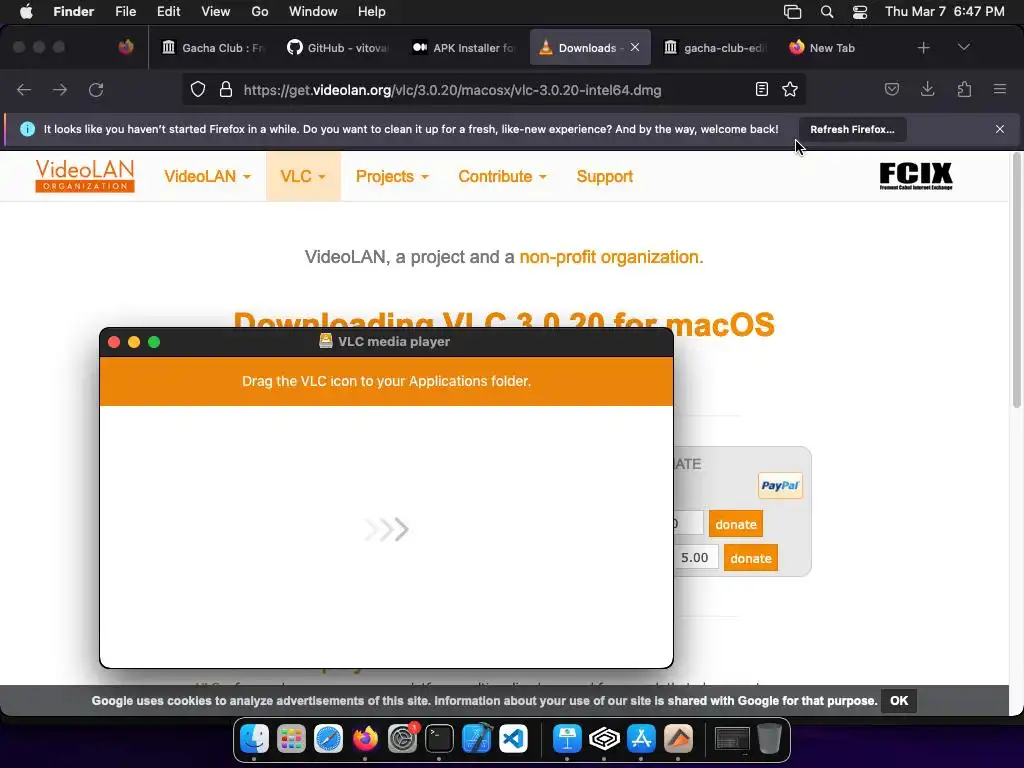The height and width of the screenshot is (768, 1024).
Task: Switch to the New Tab tab
Action: click(840, 48)
